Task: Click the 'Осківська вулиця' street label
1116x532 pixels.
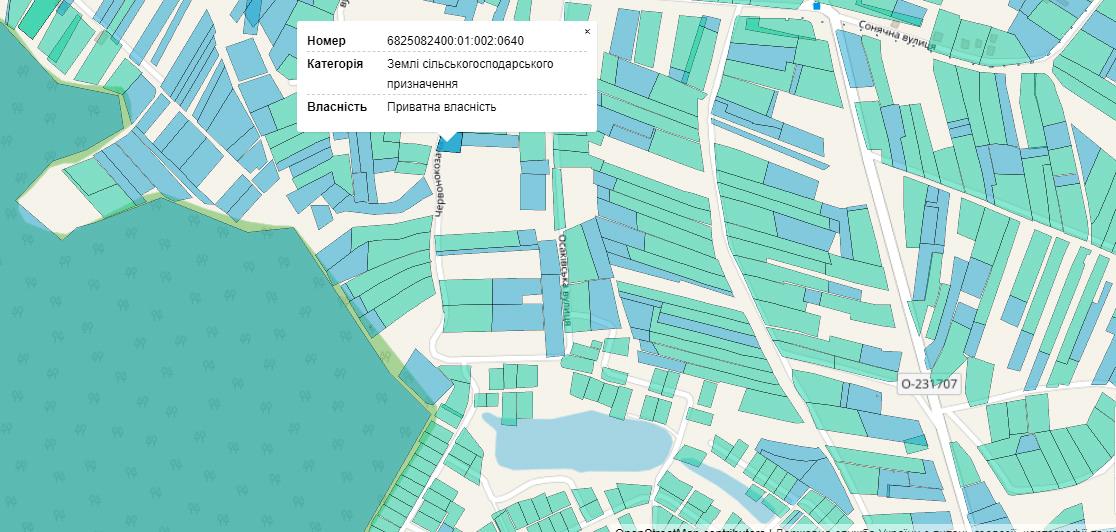Action: click(565, 280)
